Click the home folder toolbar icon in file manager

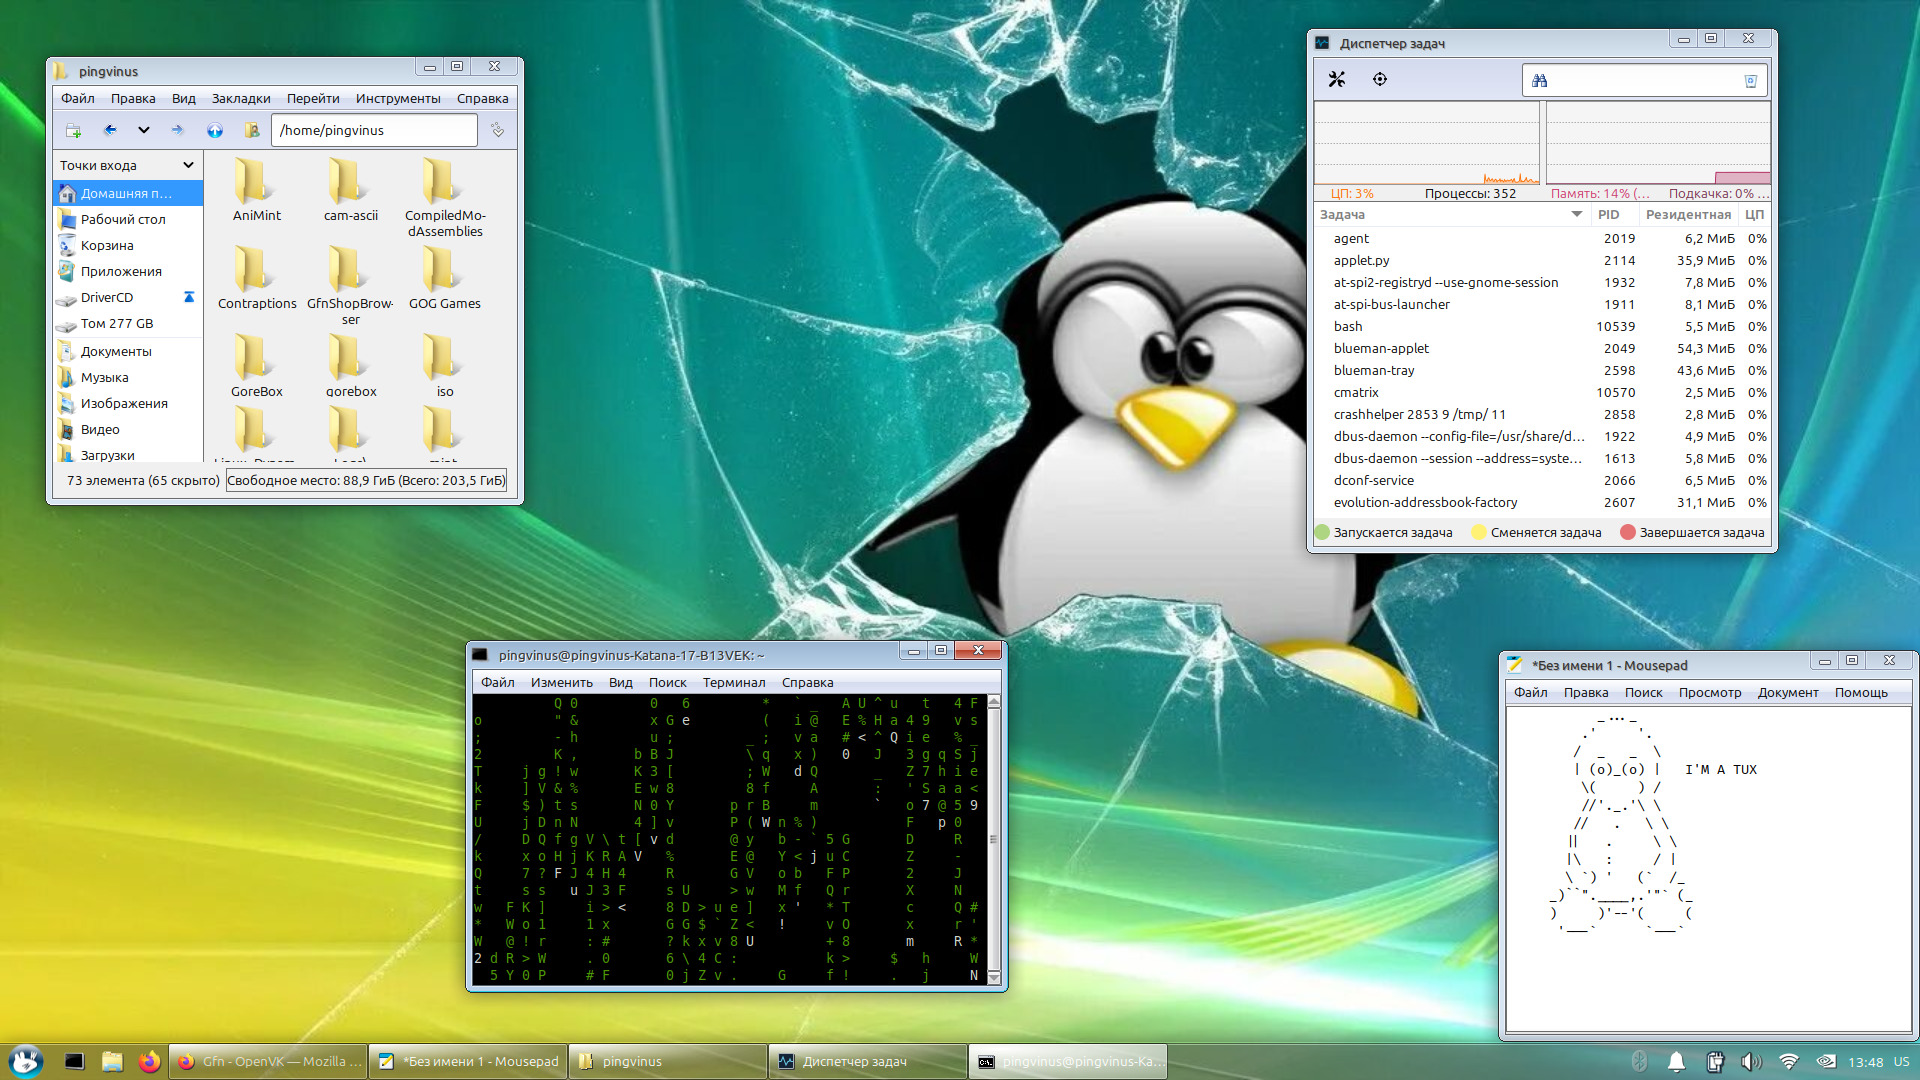tap(252, 130)
